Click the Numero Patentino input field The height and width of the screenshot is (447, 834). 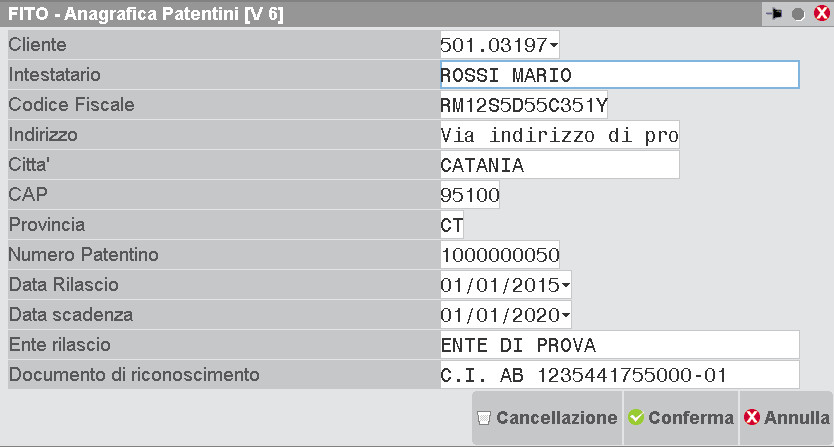[x=500, y=255]
